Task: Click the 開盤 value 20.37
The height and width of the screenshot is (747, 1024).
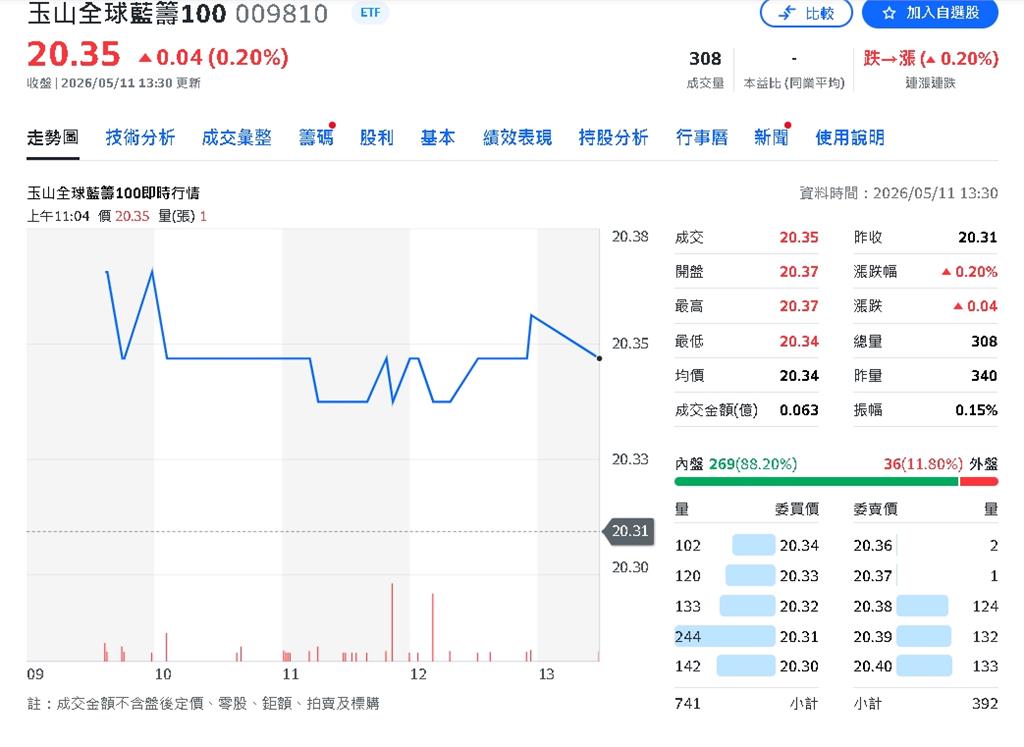Action: 799,272
